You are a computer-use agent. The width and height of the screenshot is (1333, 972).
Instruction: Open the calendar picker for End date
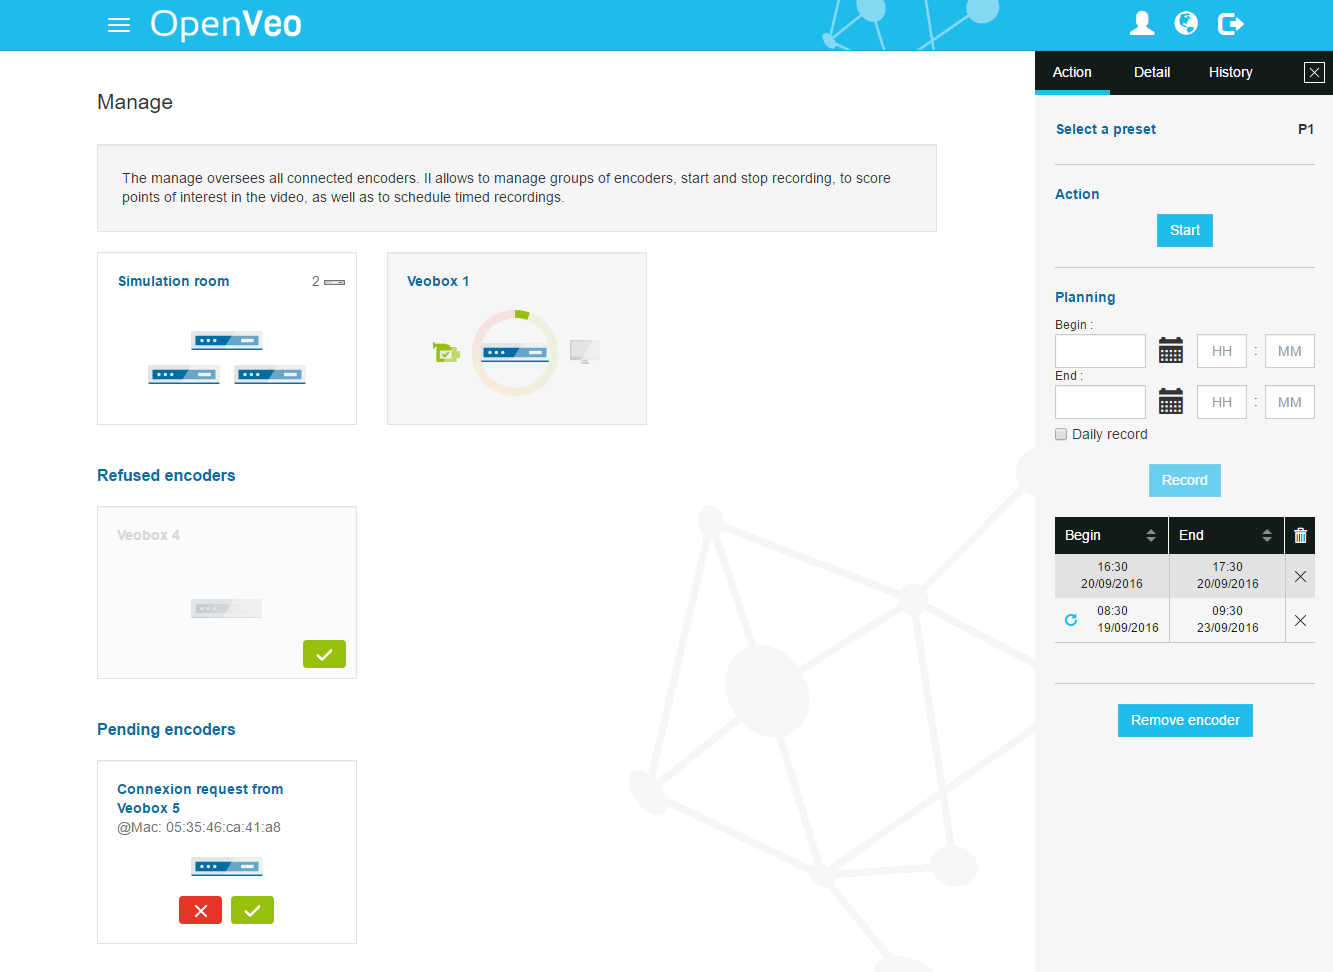tap(1170, 401)
